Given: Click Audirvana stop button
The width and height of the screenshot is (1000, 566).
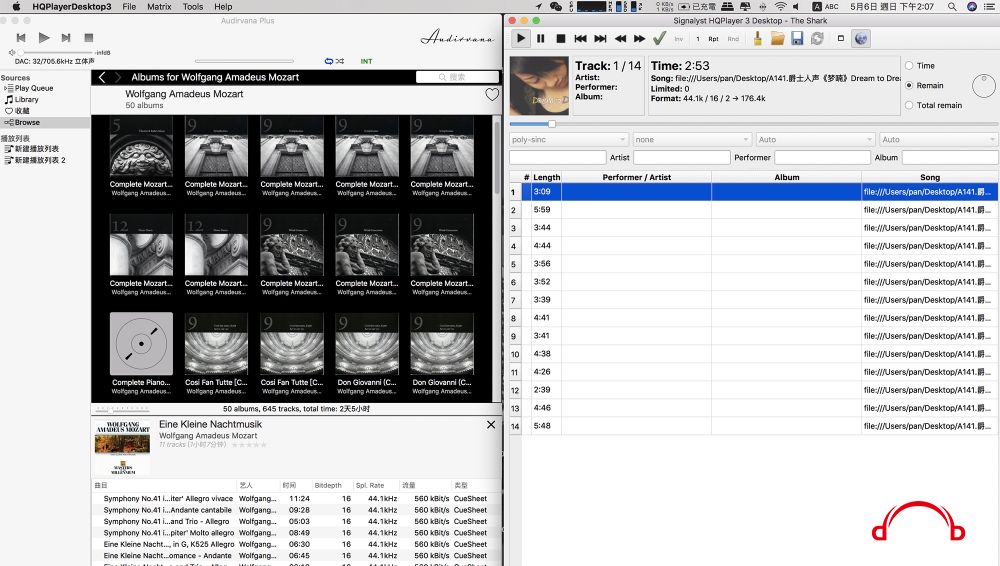Looking at the screenshot, I should (89, 38).
